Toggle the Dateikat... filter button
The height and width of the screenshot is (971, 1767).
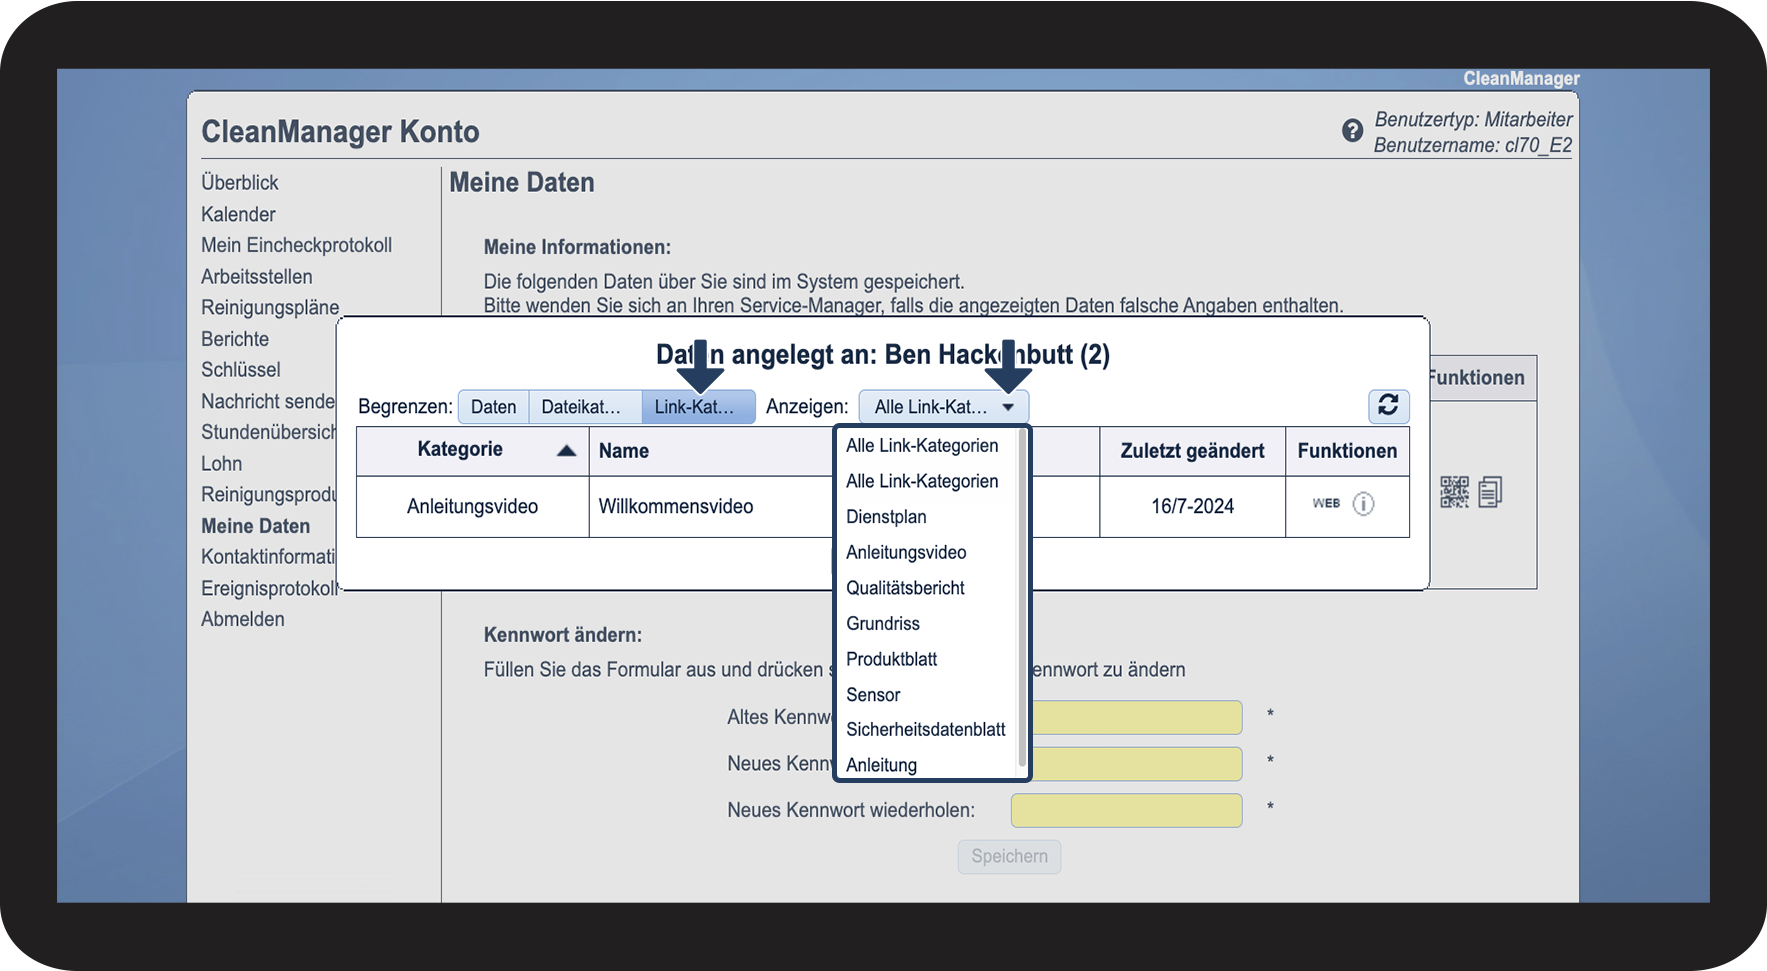coord(584,407)
